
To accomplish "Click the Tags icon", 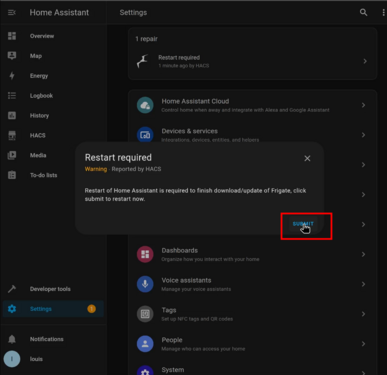I will click(x=145, y=314).
